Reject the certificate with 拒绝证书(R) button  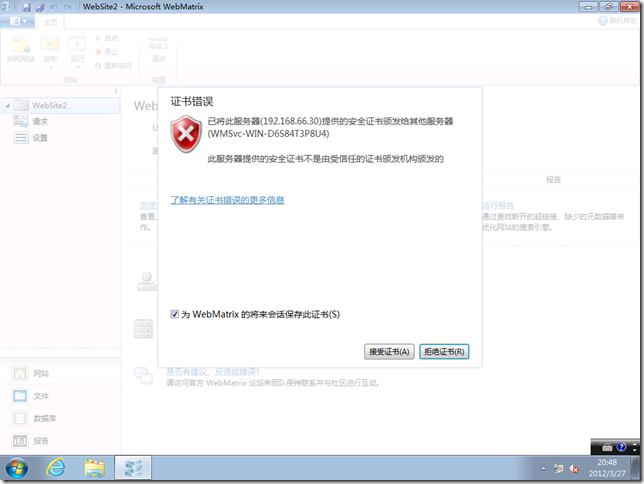tap(444, 352)
